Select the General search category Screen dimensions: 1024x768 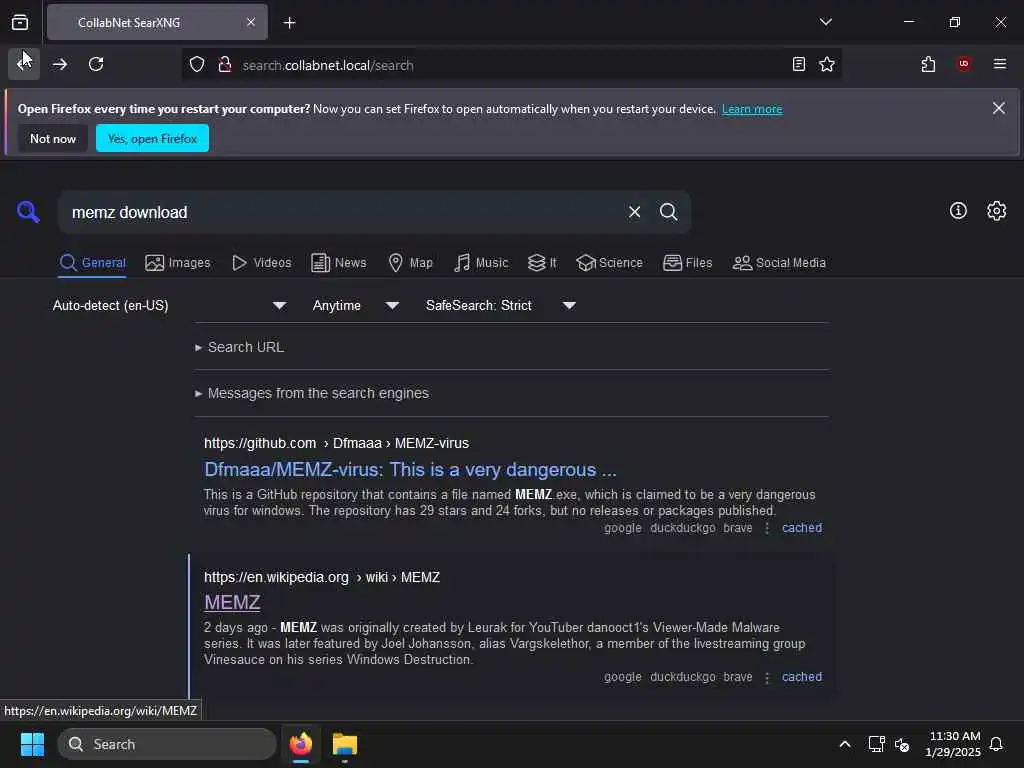click(x=92, y=263)
